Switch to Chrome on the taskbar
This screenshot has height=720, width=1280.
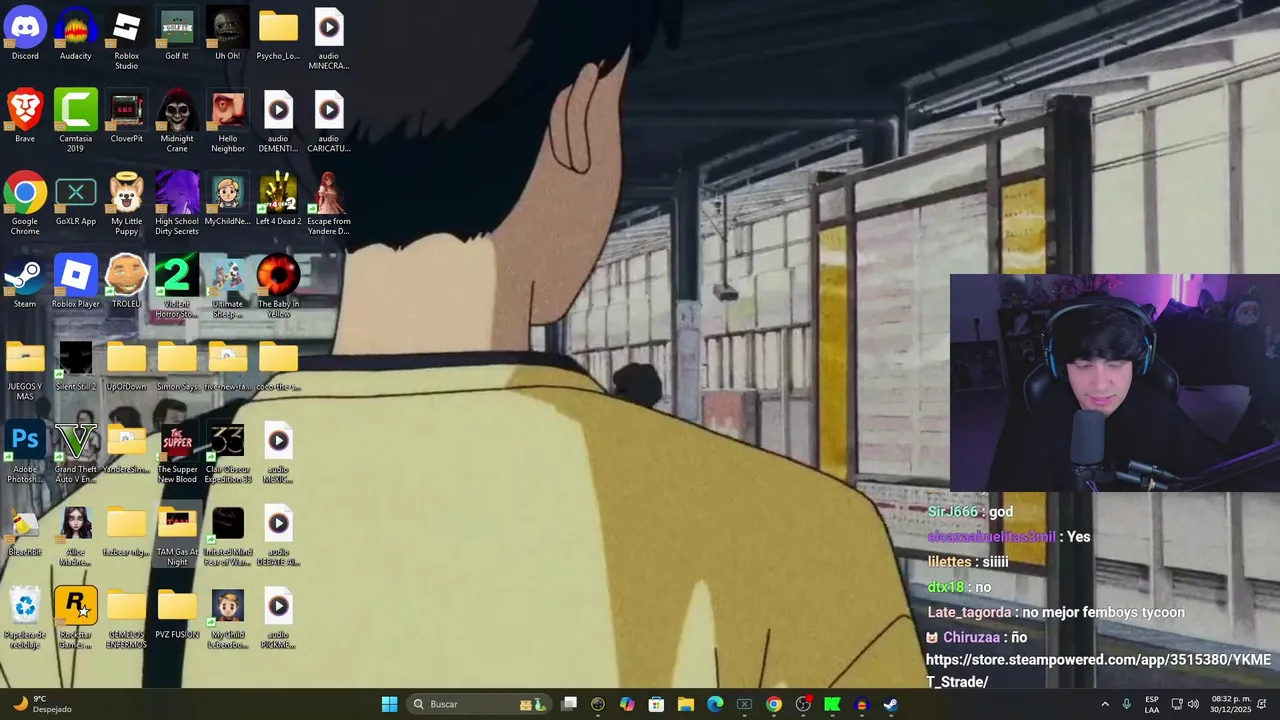(773, 704)
